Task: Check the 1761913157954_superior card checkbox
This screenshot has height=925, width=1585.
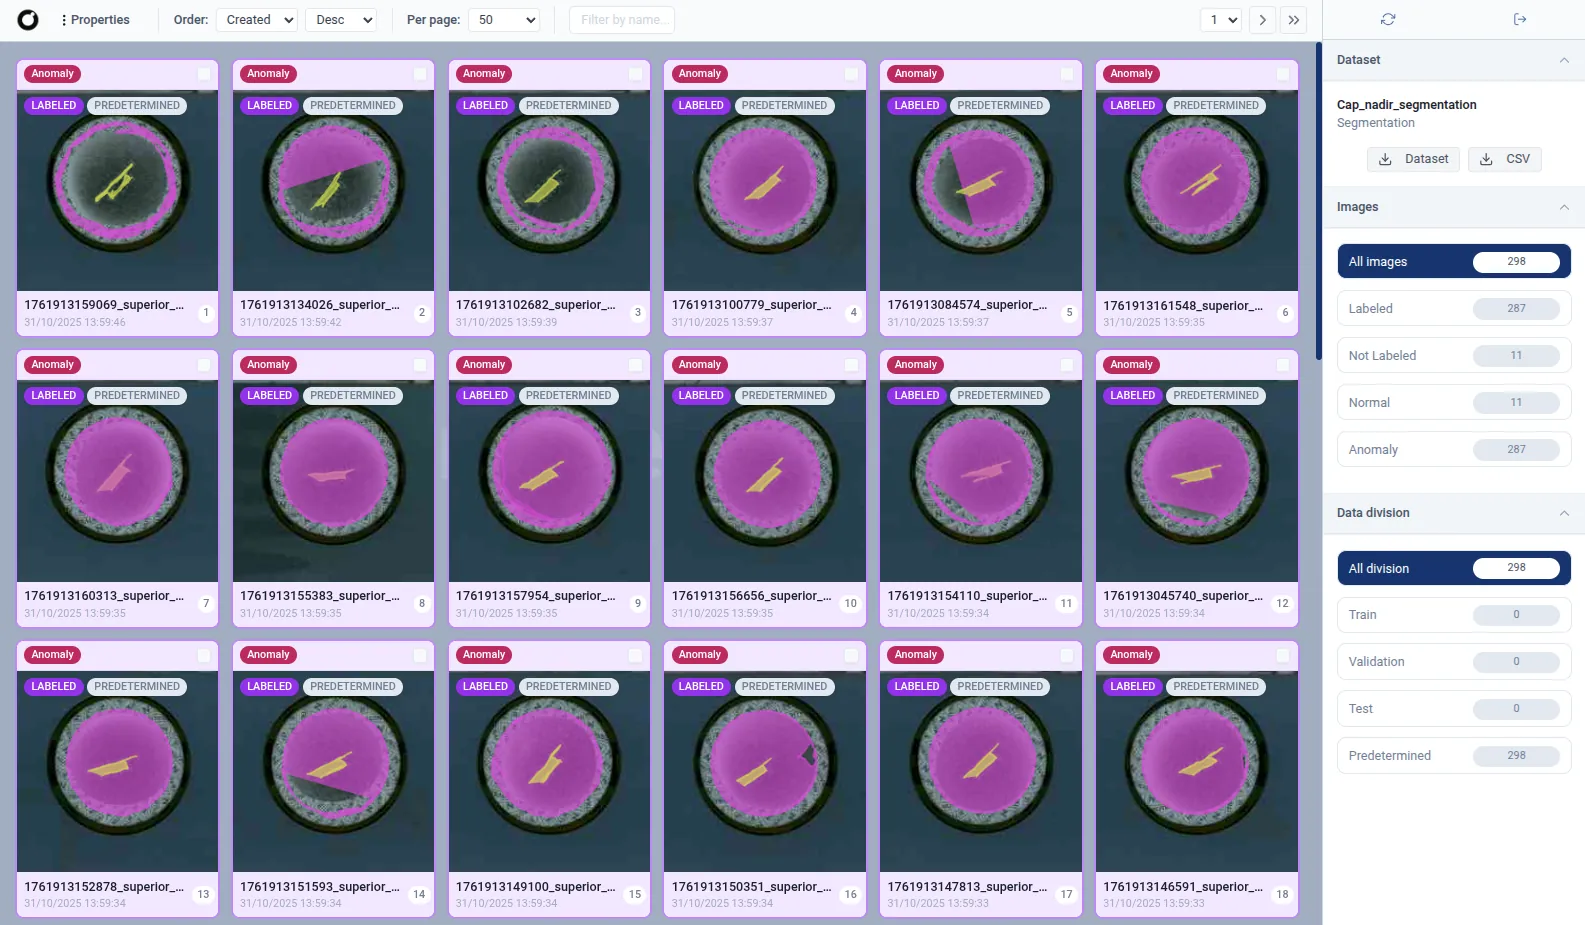Action: 636,365
